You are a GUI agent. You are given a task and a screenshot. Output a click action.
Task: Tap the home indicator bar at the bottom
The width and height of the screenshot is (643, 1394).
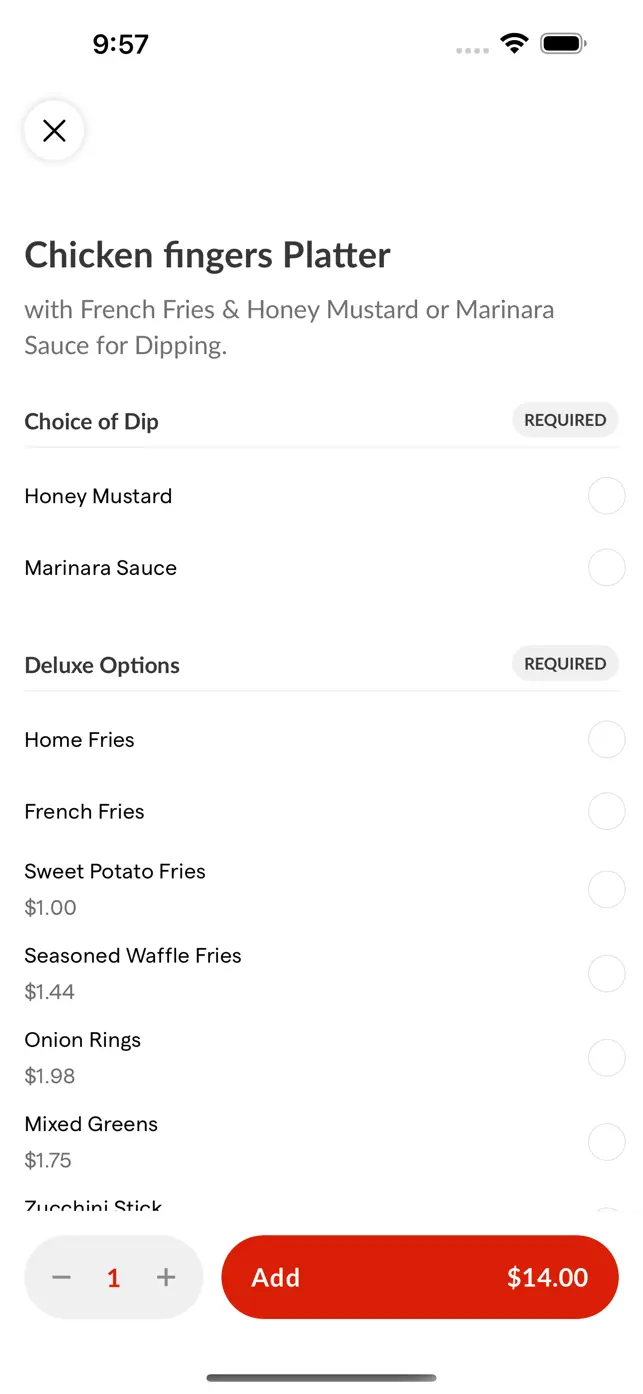(x=321, y=1376)
